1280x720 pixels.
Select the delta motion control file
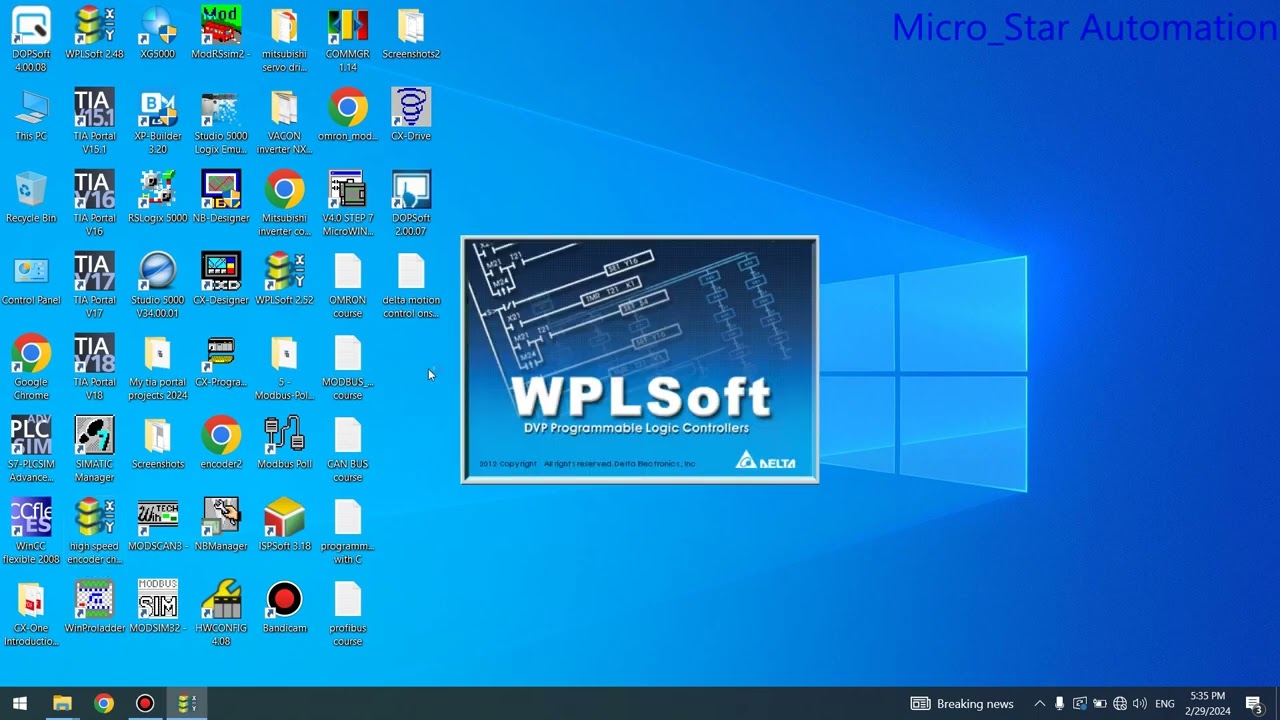point(411,284)
